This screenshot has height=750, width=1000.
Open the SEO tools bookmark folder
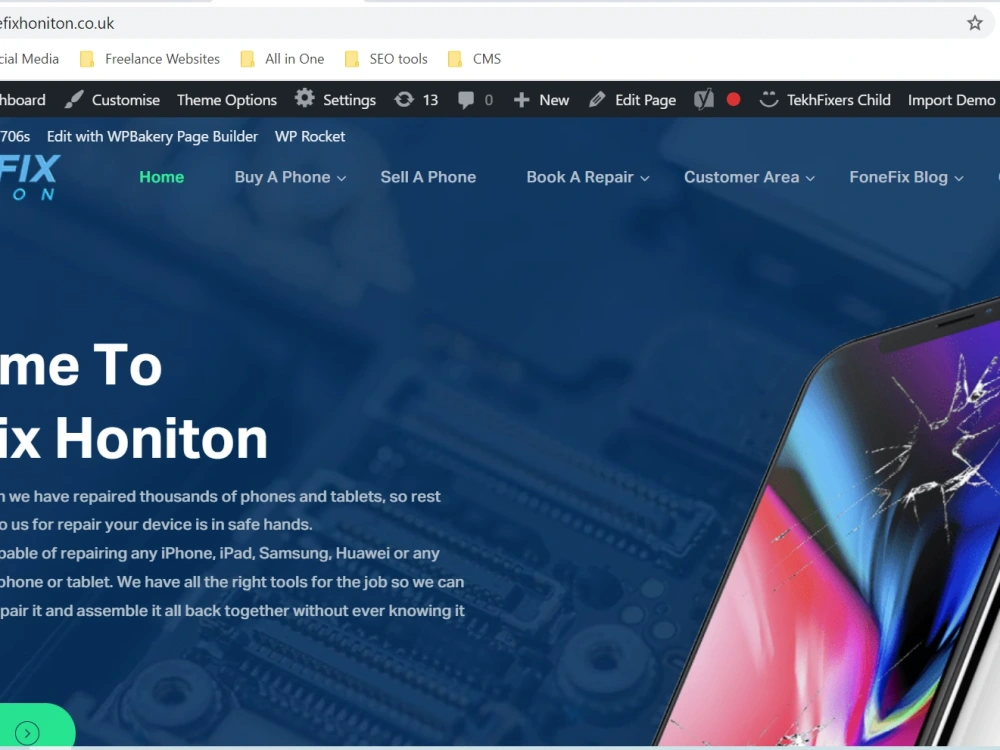click(x=386, y=59)
